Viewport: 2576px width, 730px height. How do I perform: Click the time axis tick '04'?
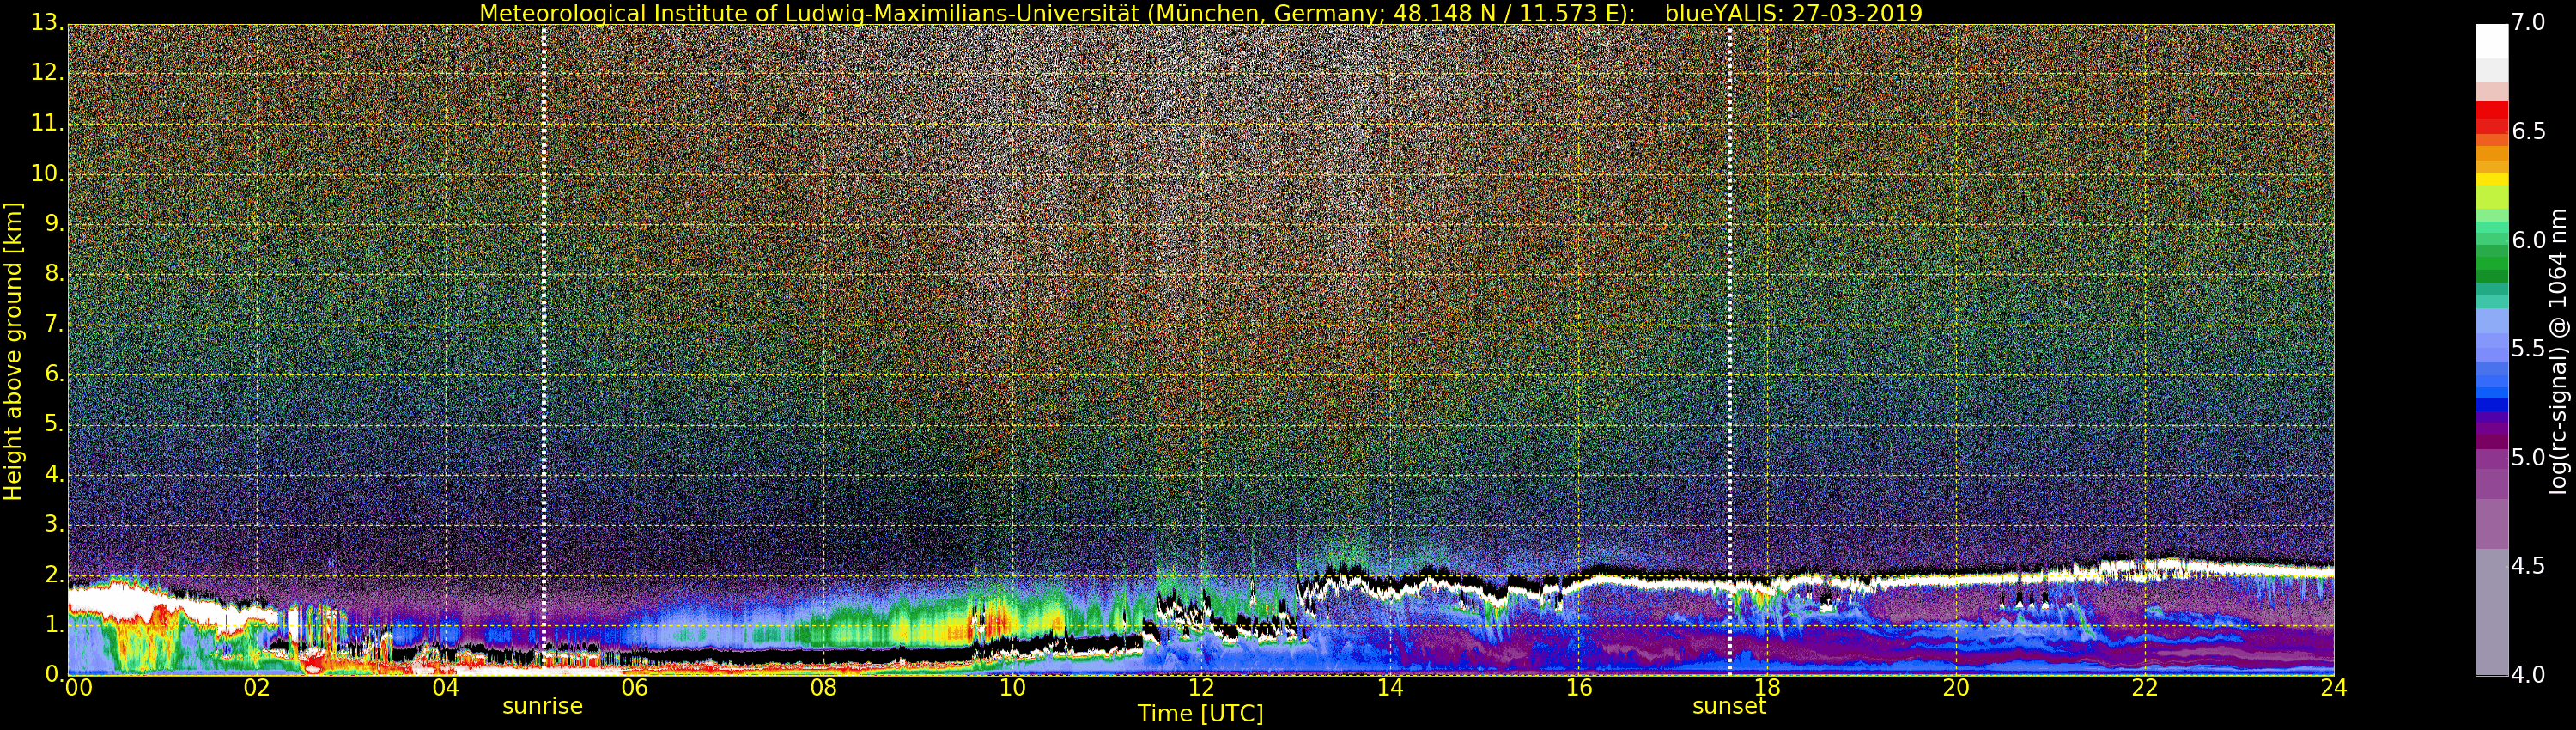tap(446, 688)
